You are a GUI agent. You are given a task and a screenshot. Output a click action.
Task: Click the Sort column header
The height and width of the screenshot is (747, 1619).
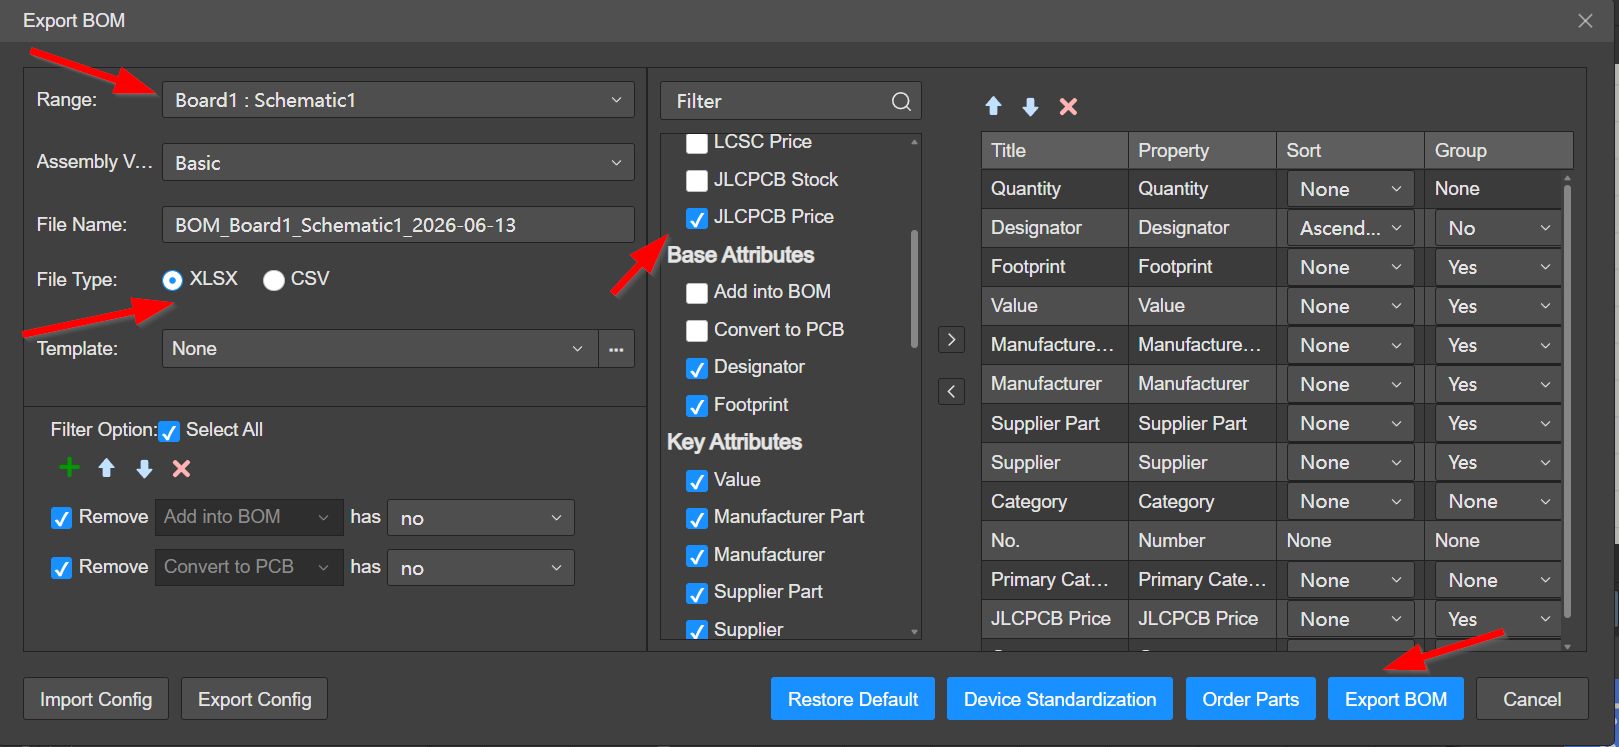1351,150
